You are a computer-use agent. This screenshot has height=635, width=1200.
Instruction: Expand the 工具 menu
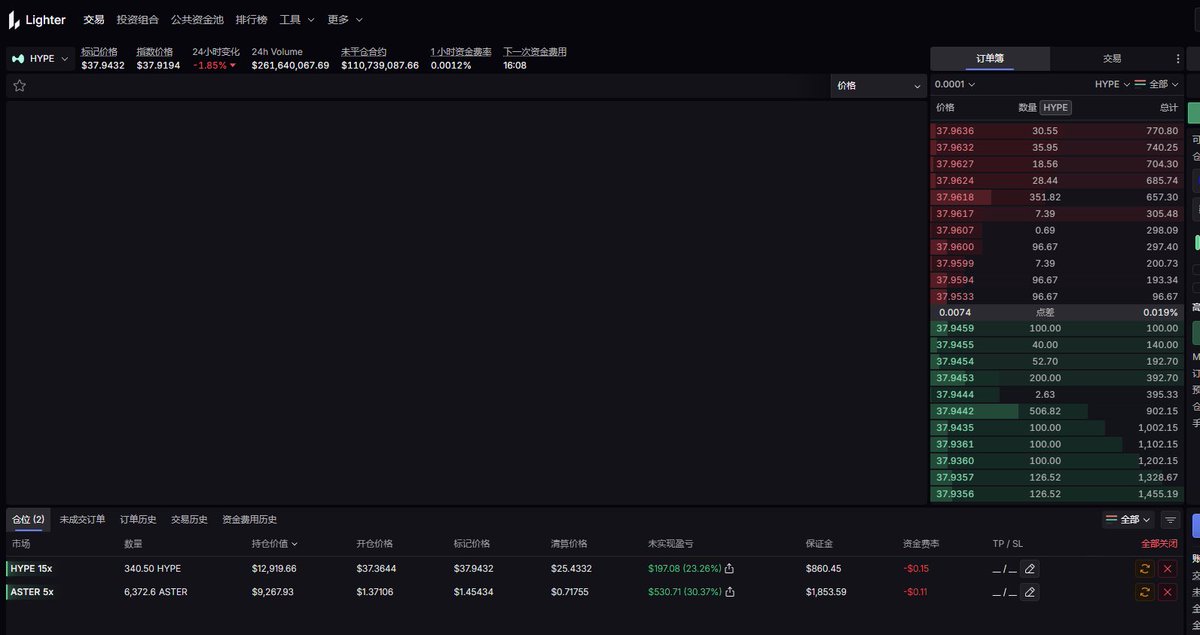coord(297,20)
